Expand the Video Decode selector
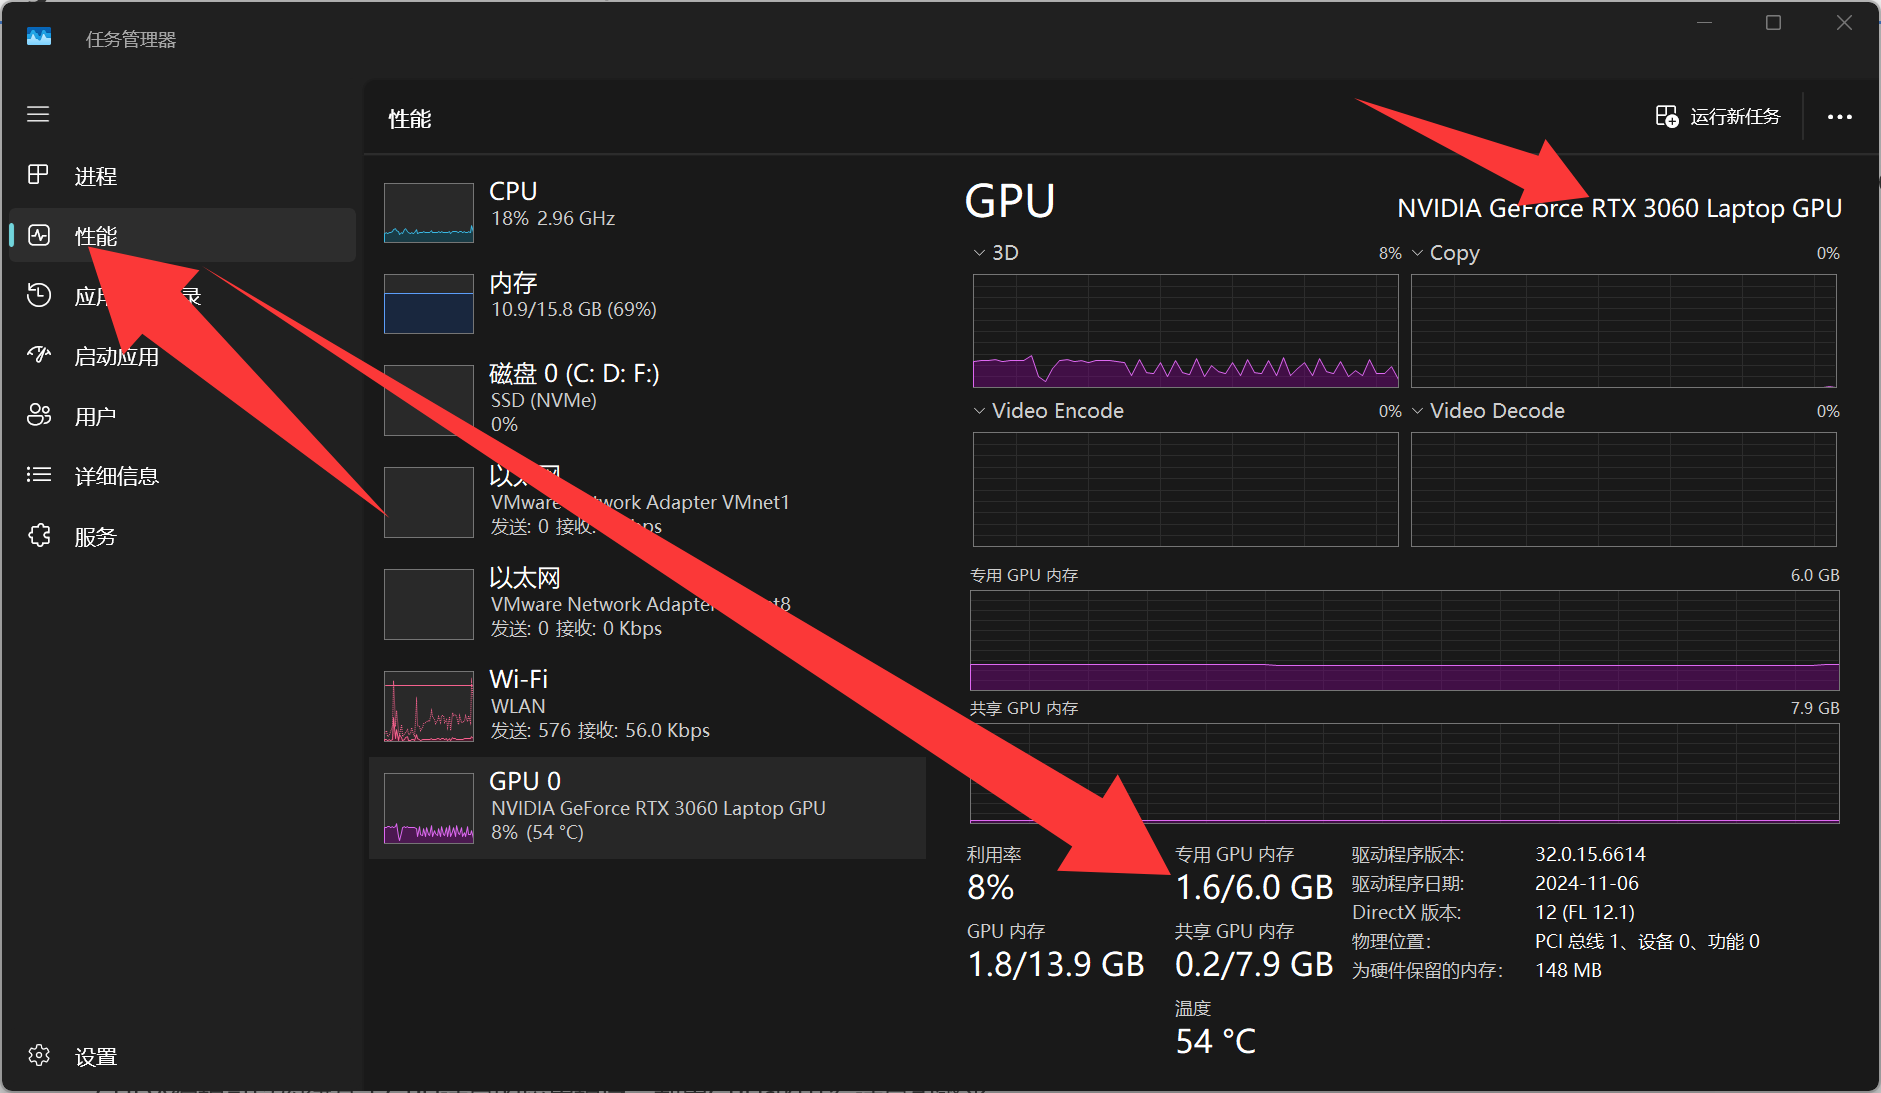Viewport: 1881px width, 1093px height. click(x=1417, y=410)
